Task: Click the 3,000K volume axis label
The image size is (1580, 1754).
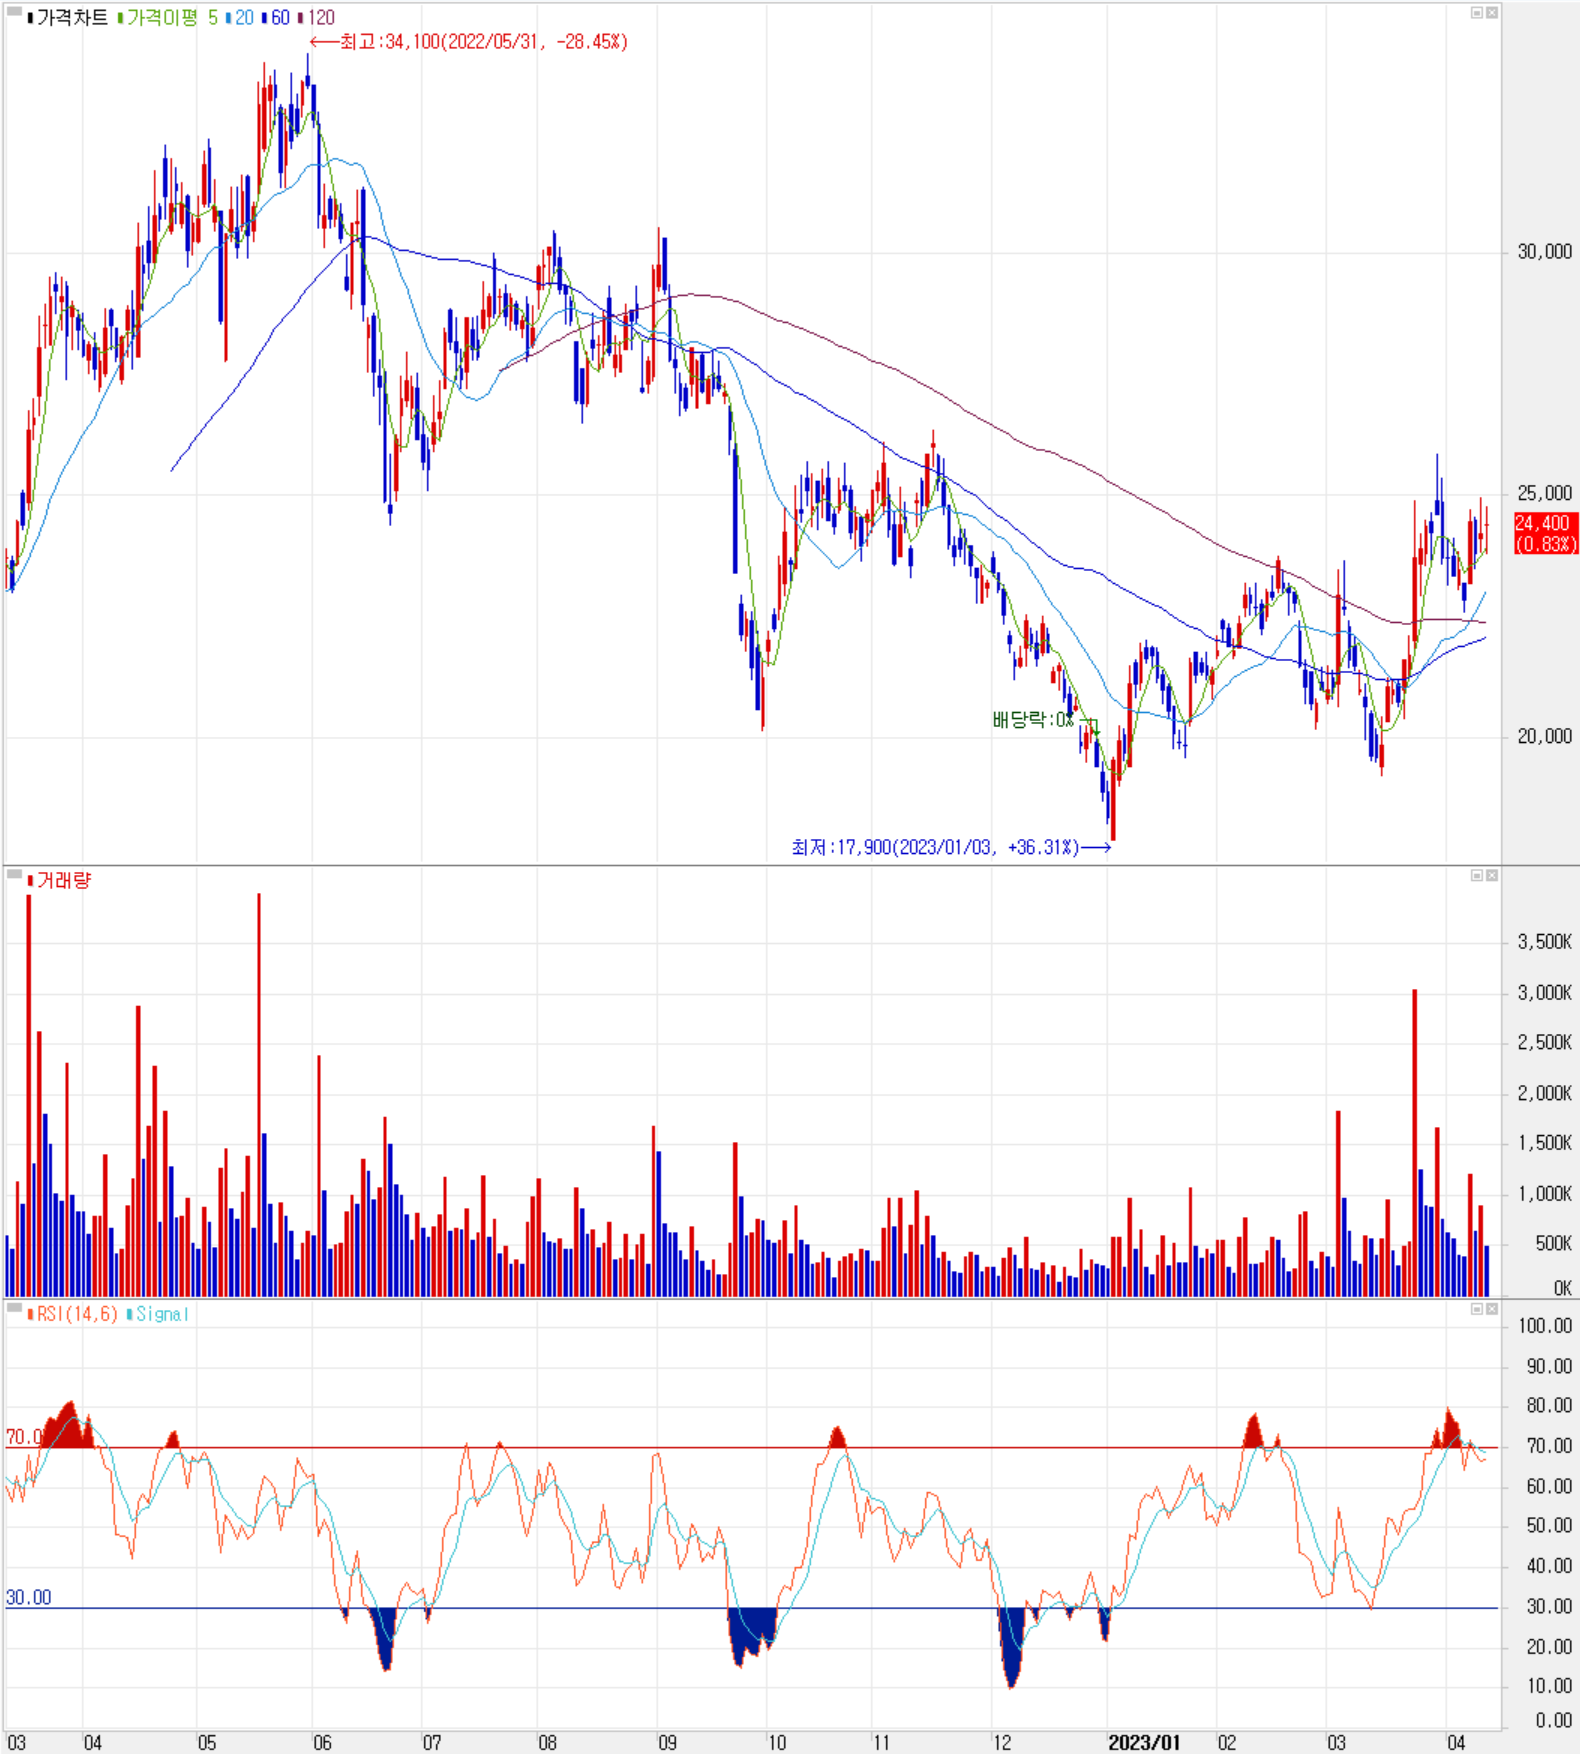Action: [x=1544, y=992]
